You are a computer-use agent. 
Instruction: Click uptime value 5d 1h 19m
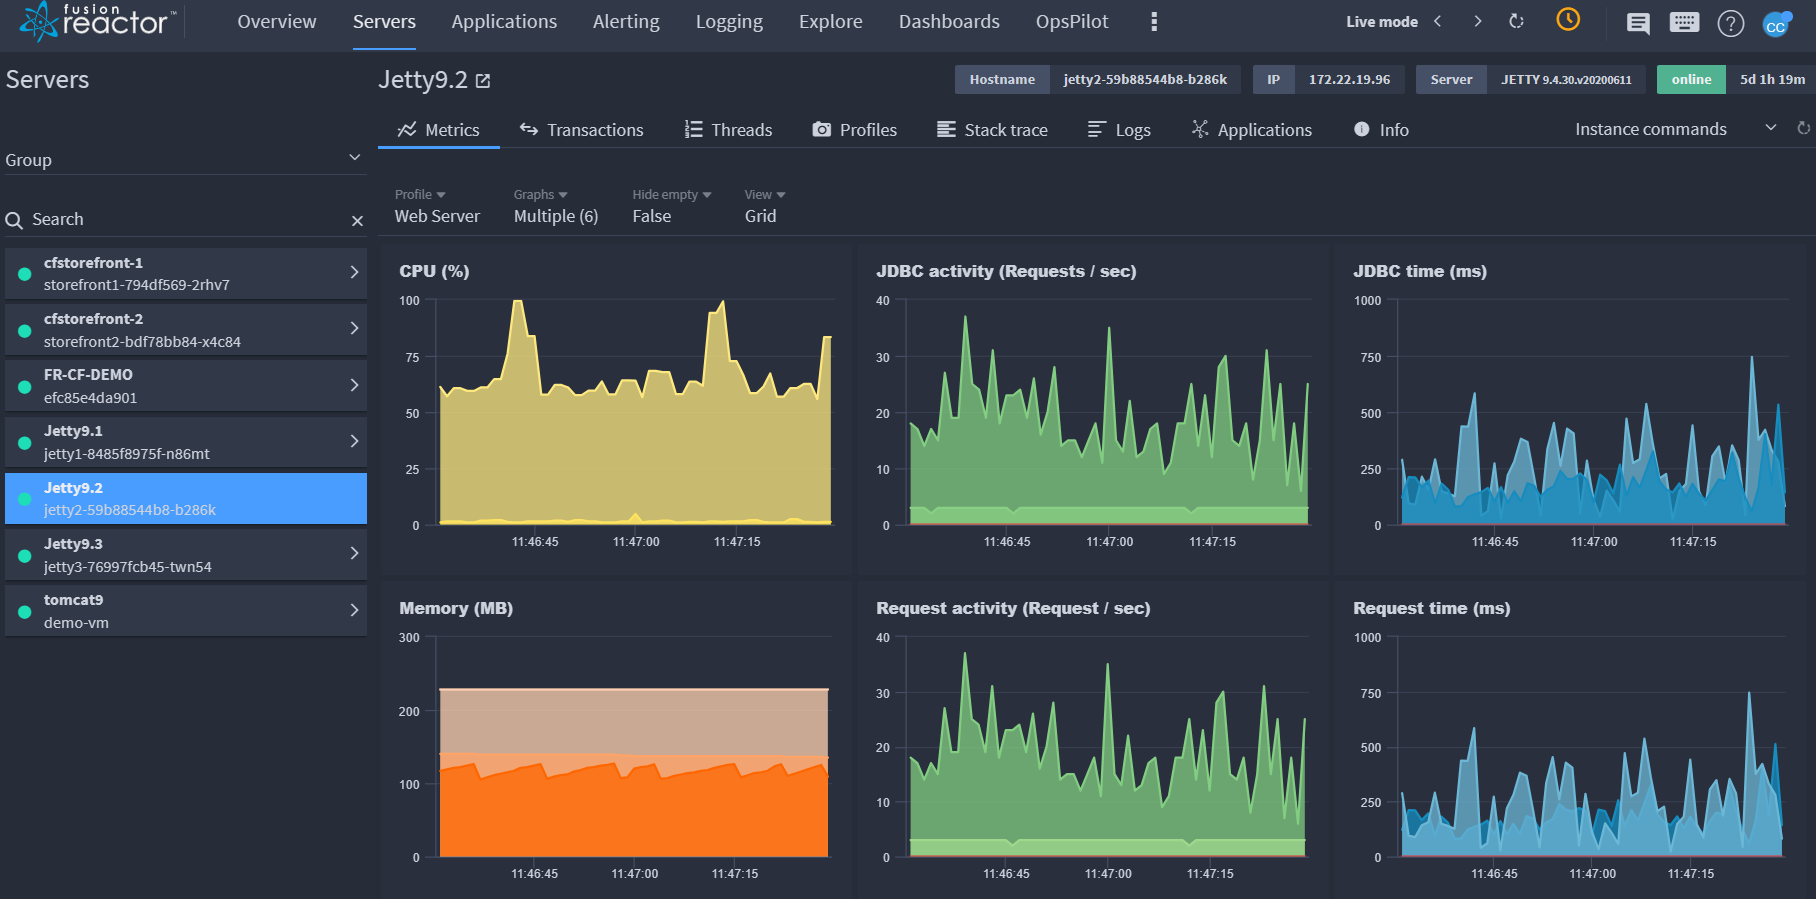coord(1772,79)
